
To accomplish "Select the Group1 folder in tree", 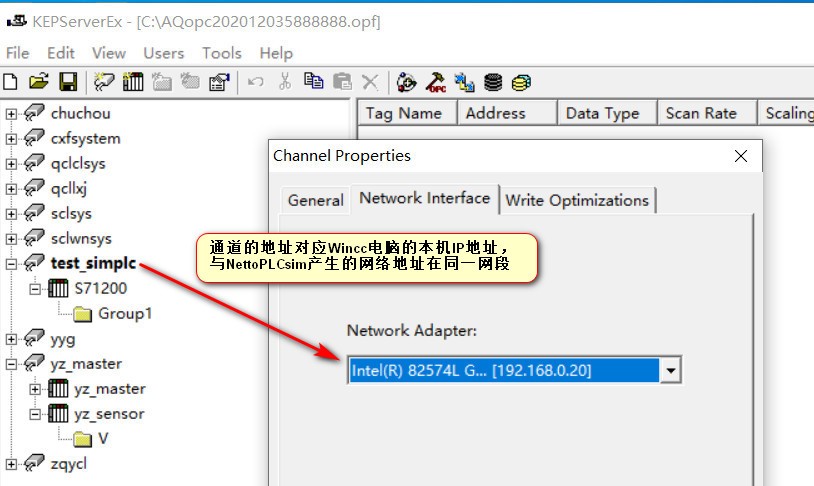I will click(x=124, y=314).
